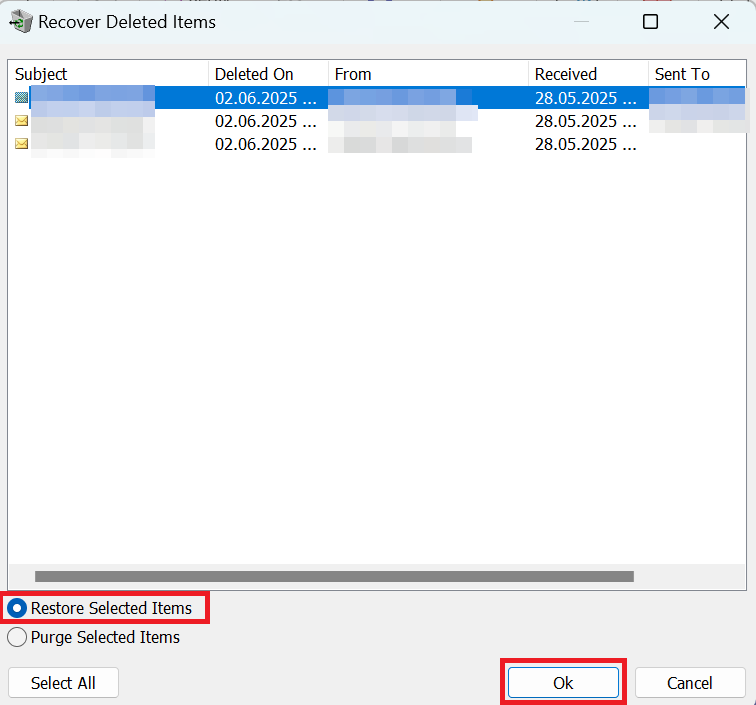Click the third row's envelope icon

(21, 144)
